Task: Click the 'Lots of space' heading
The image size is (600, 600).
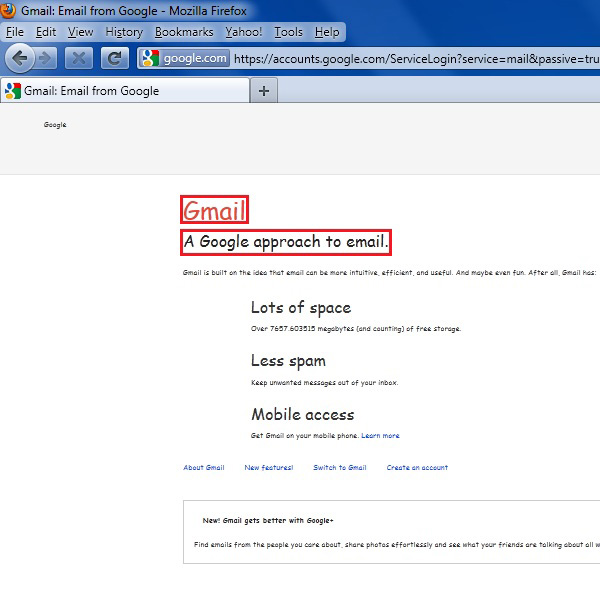Action: coord(301,308)
